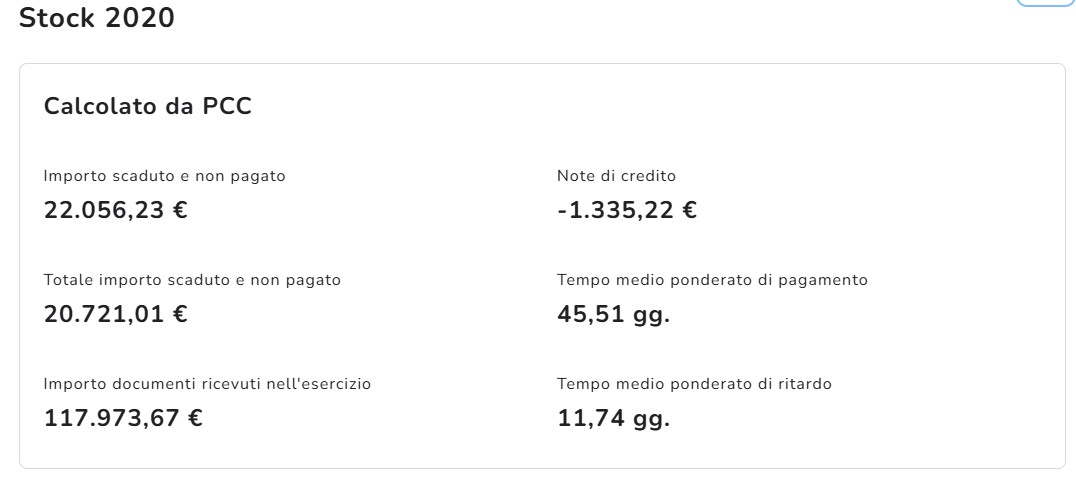Viewport: 1076px width, 489px height.
Task: Click the gg. unit after 11,74
Action: coord(652,419)
